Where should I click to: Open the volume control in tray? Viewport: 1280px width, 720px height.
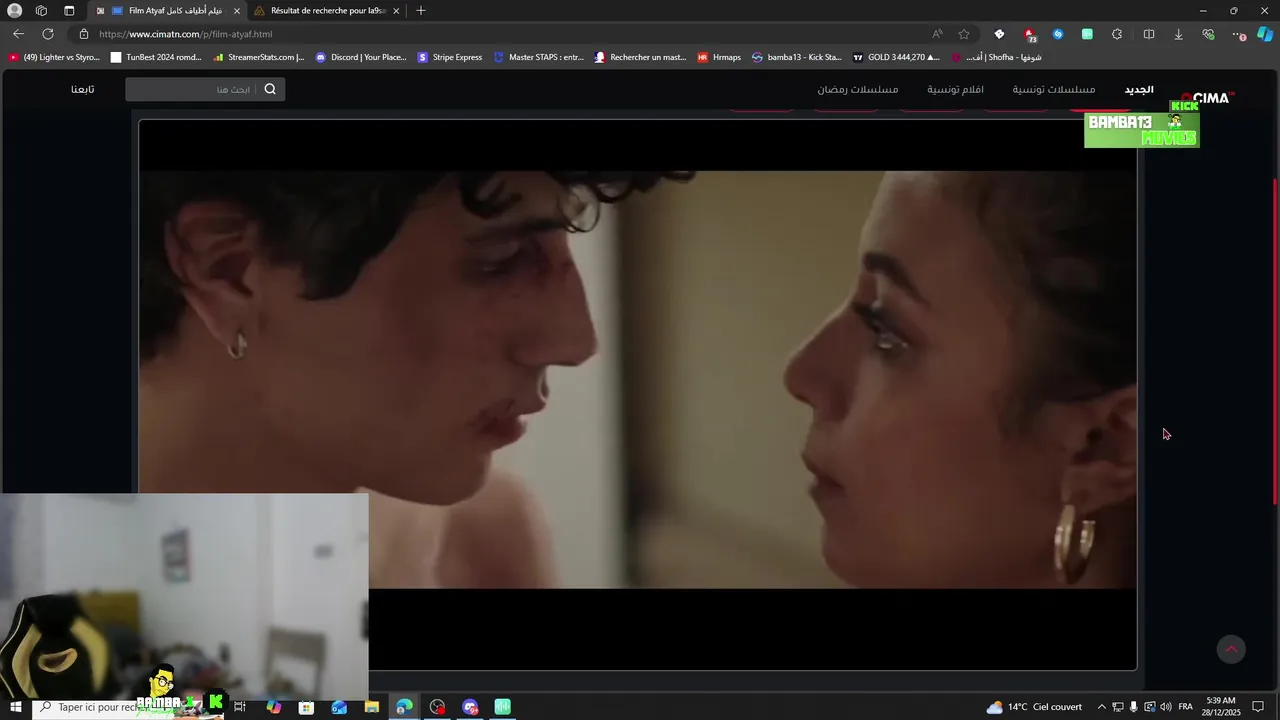click(1165, 707)
